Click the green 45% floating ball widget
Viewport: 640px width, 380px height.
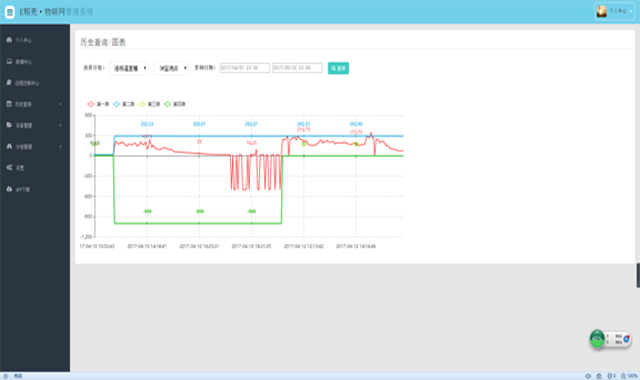click(x=597, y=338)
